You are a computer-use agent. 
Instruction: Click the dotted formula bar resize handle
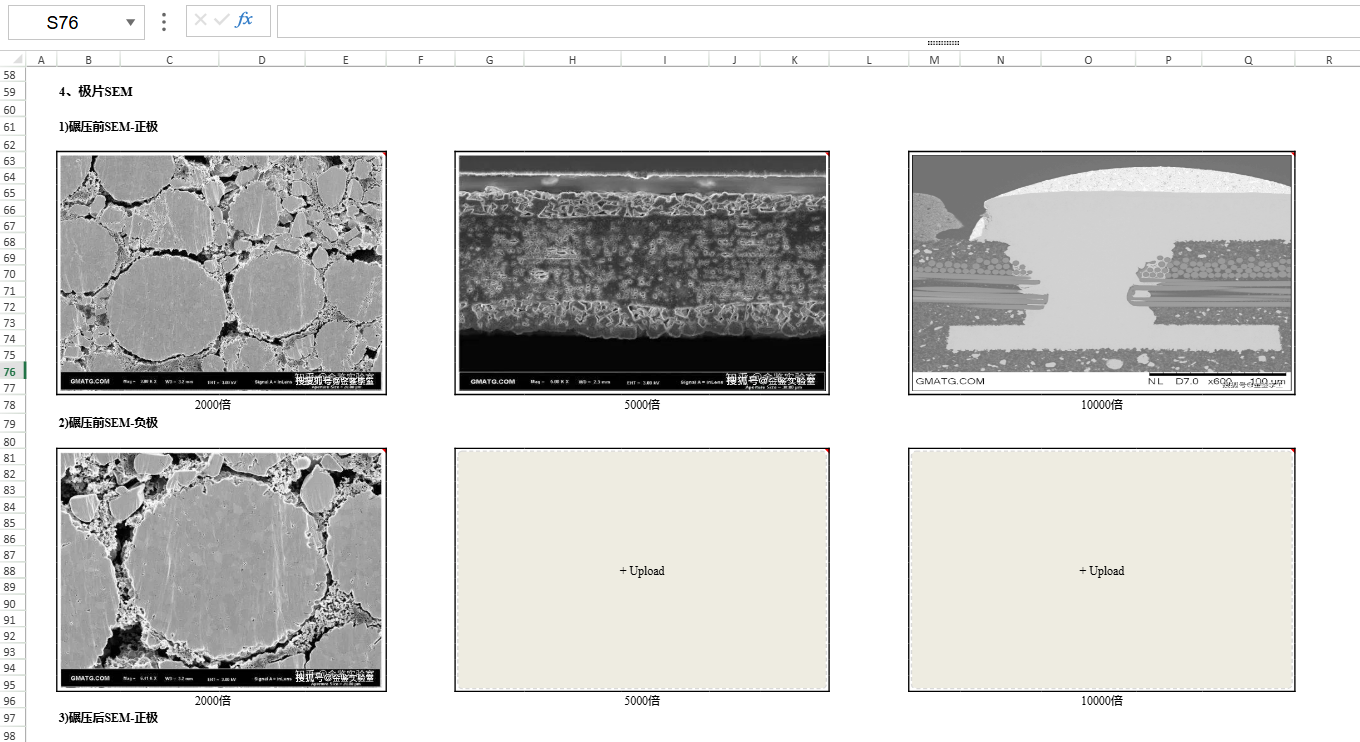[942, 43]
